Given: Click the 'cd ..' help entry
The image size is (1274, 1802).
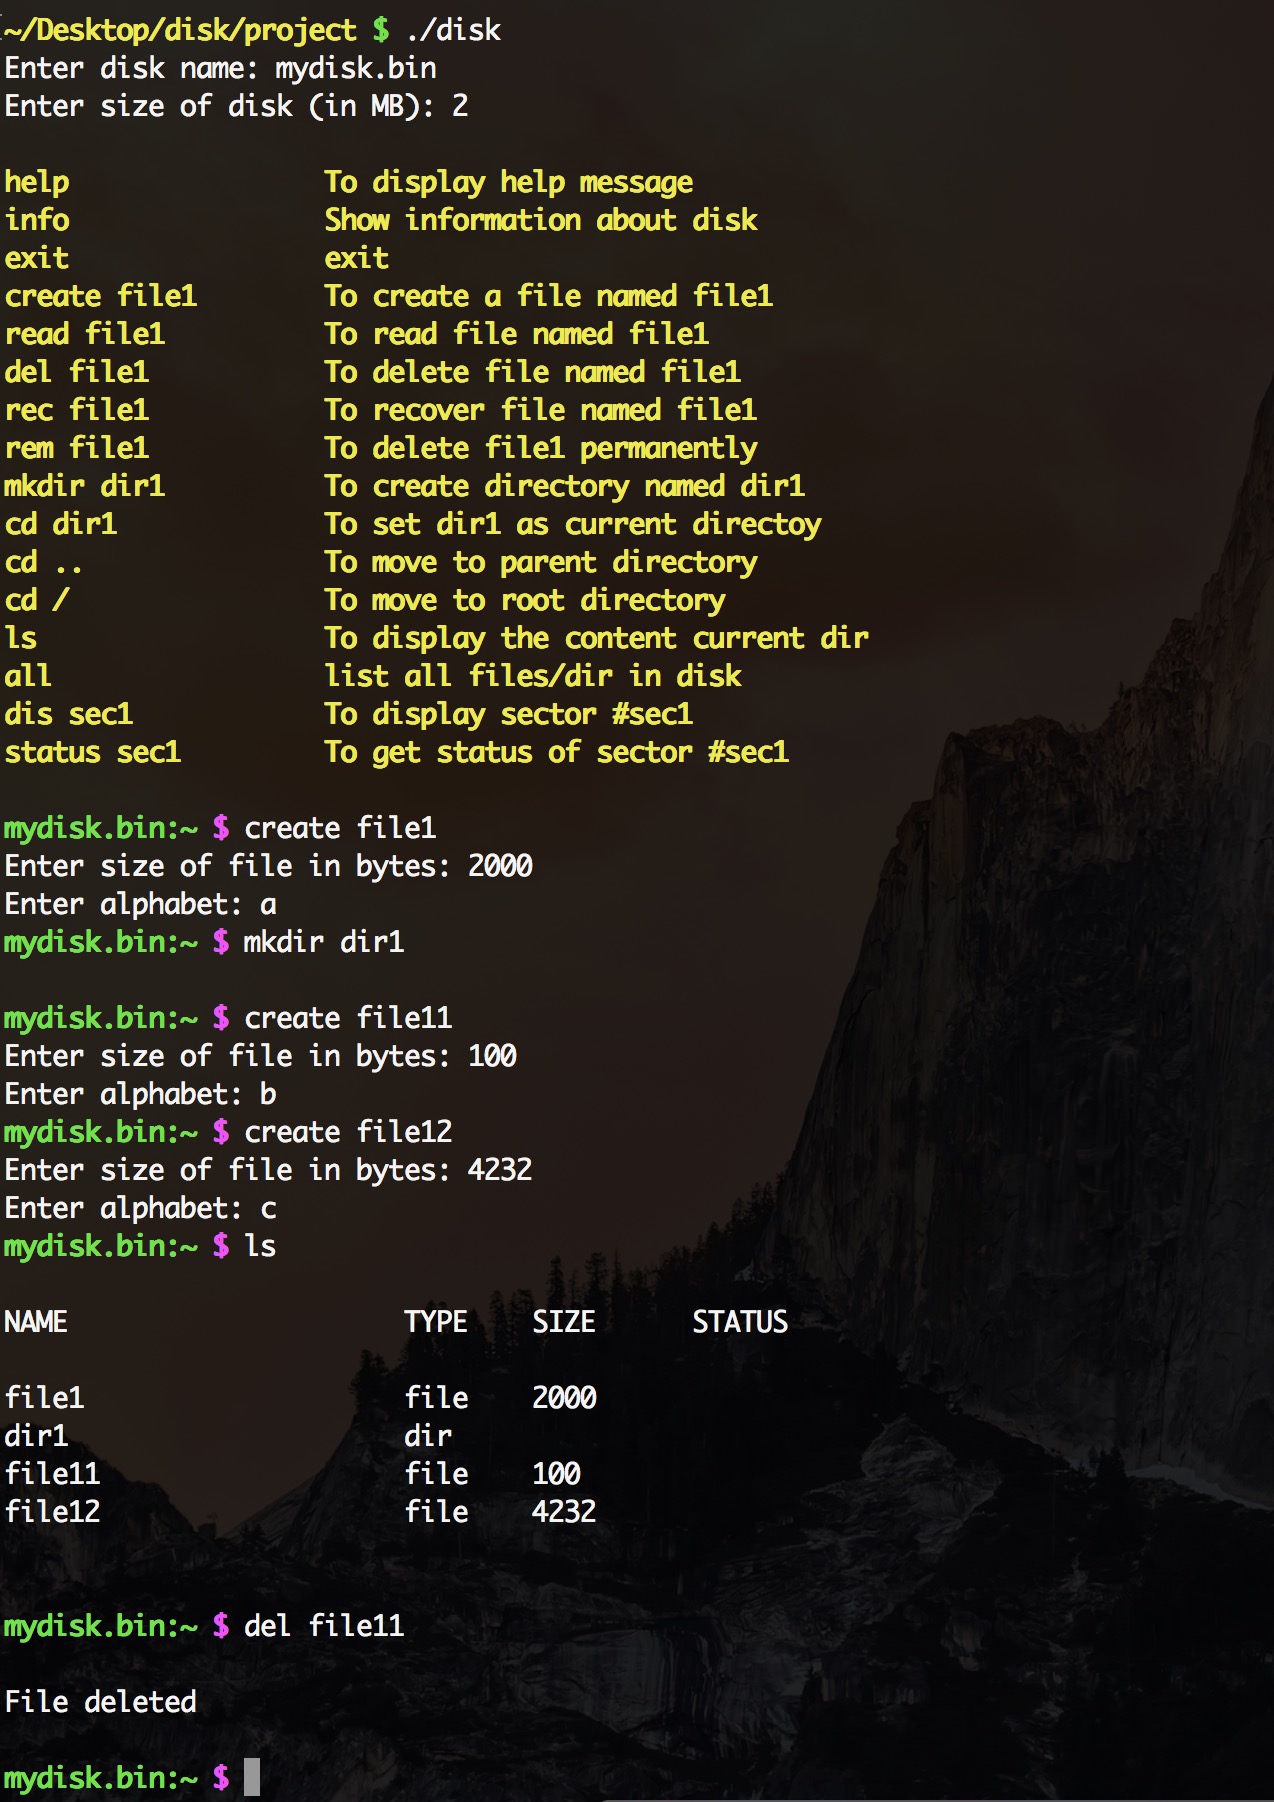Looking at the screenshot, I should tap(43, 562).
